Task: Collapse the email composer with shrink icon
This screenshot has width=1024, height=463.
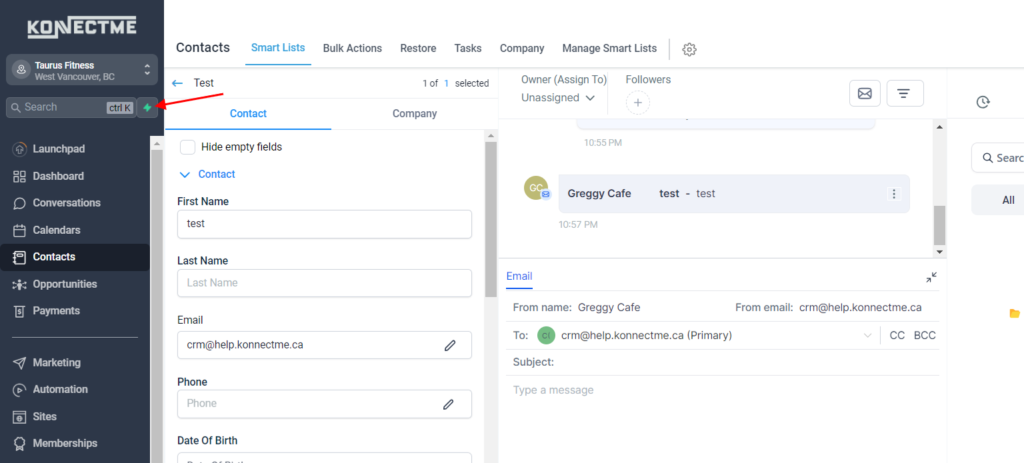Action: [931, 277]
